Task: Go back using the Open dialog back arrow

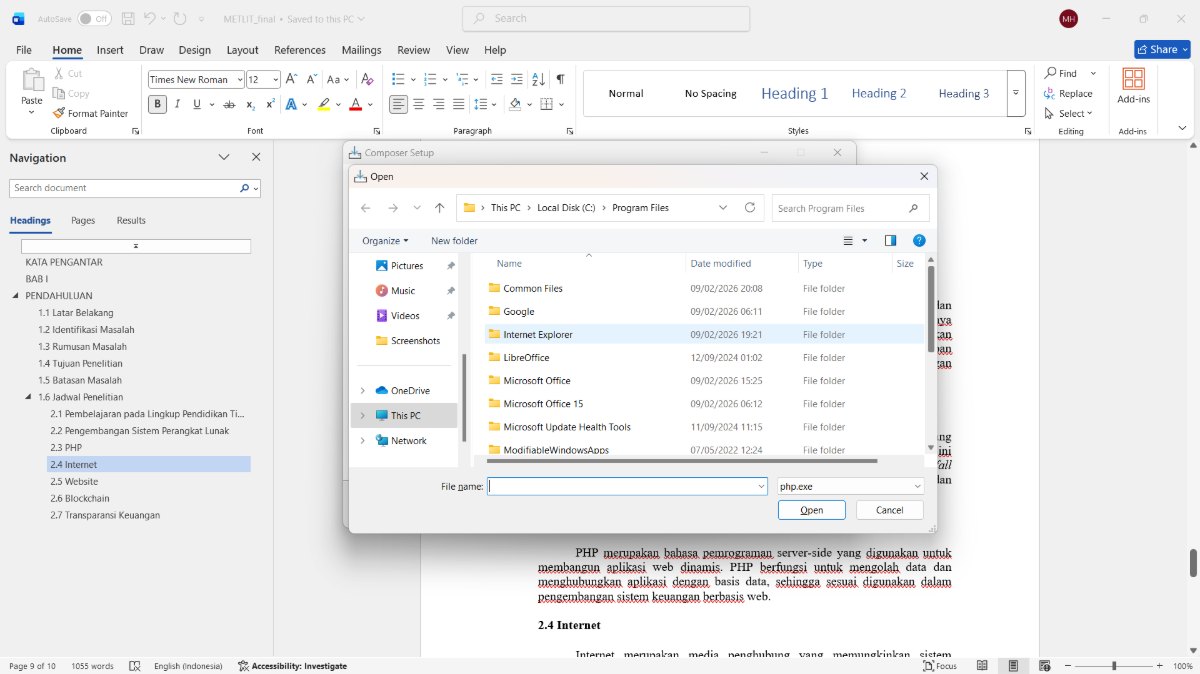Action: coord(366,208)
